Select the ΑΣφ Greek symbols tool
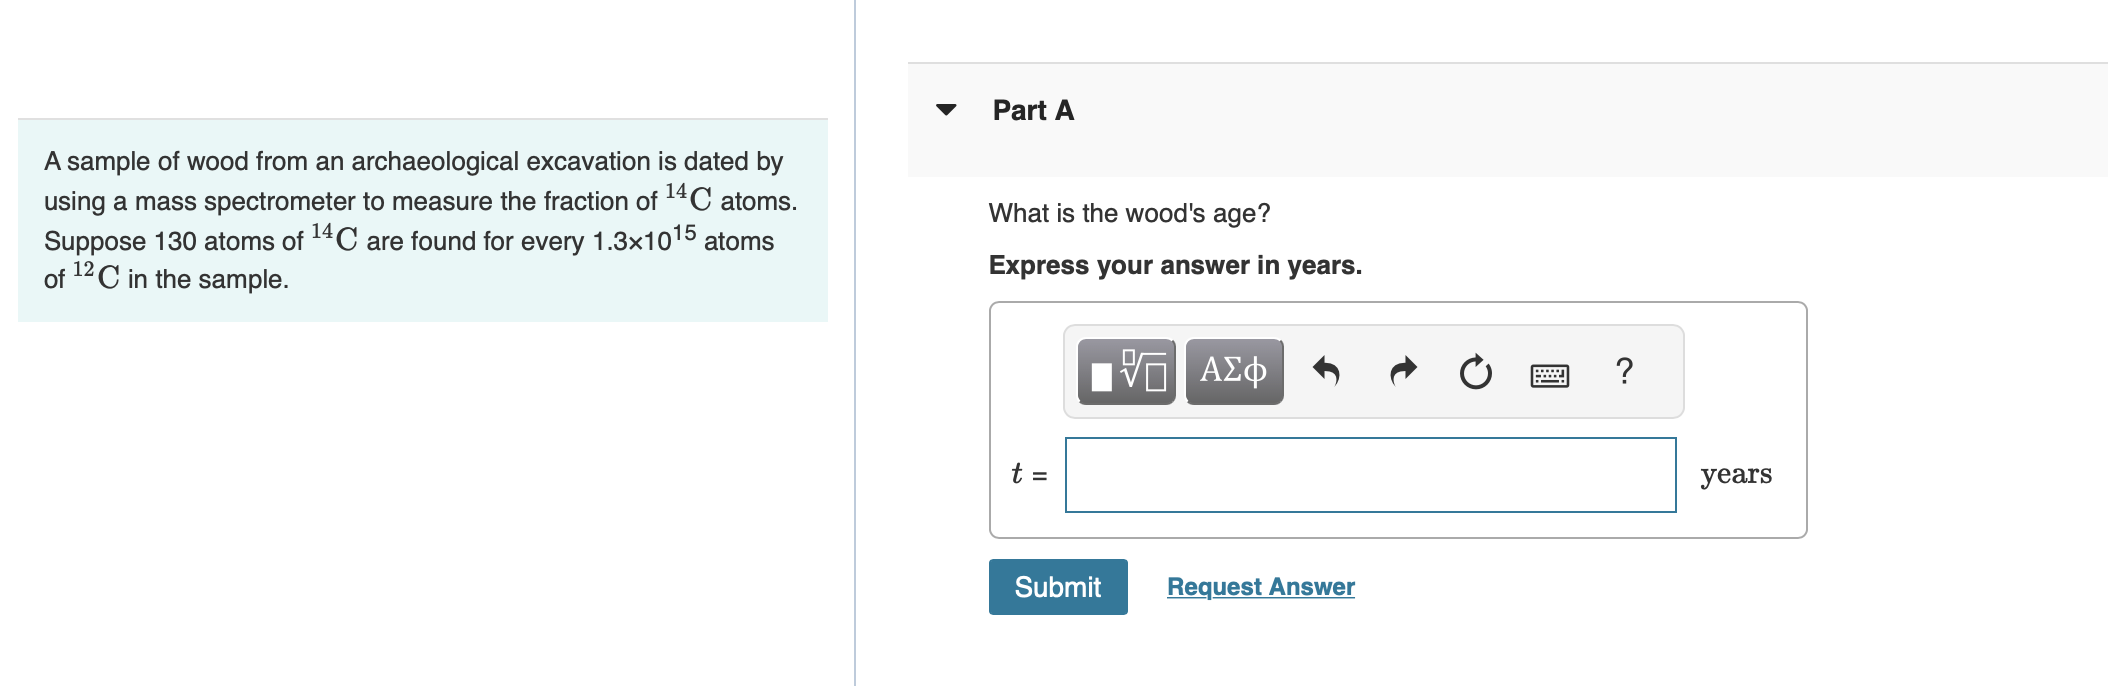 [1232, 371]
